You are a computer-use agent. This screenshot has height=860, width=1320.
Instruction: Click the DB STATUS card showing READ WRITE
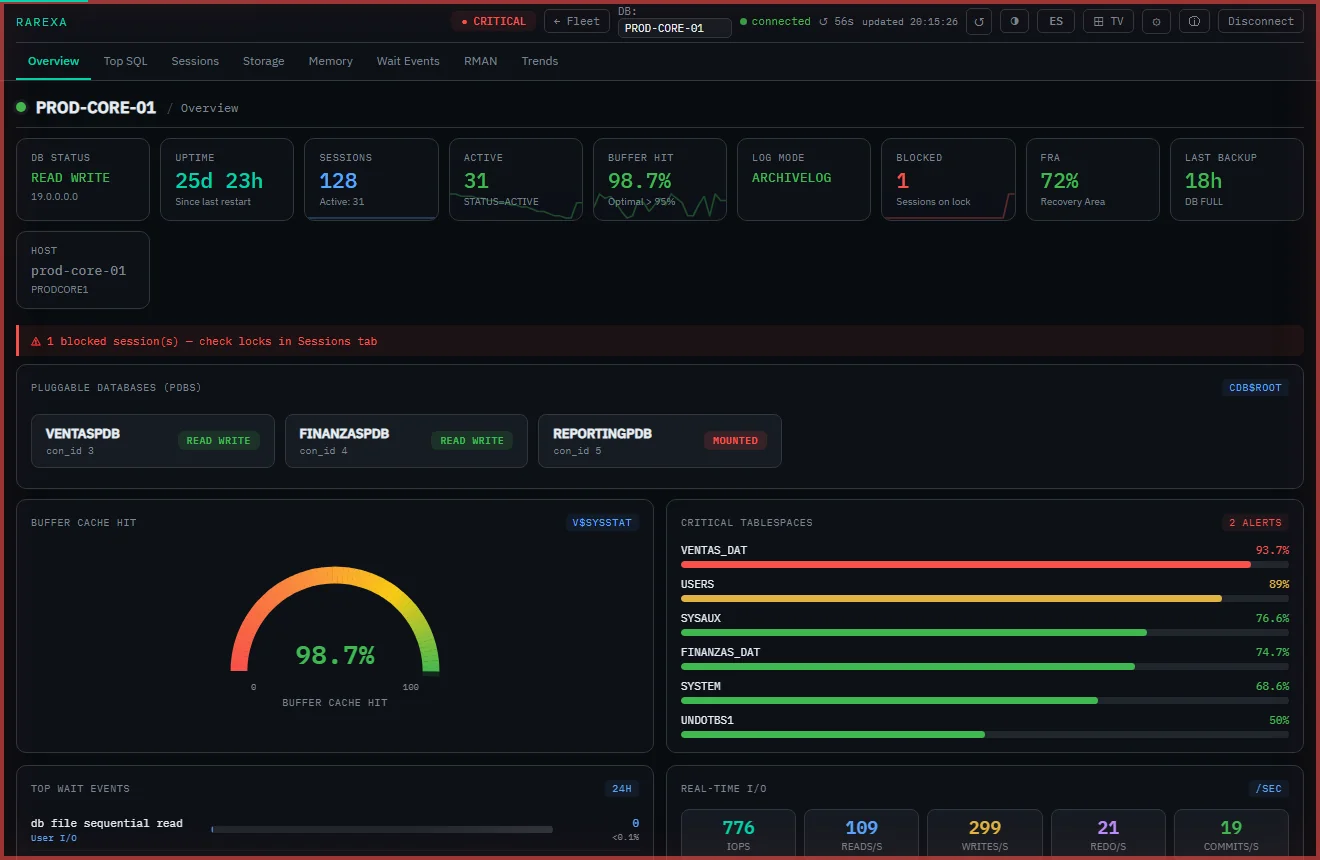83,179
